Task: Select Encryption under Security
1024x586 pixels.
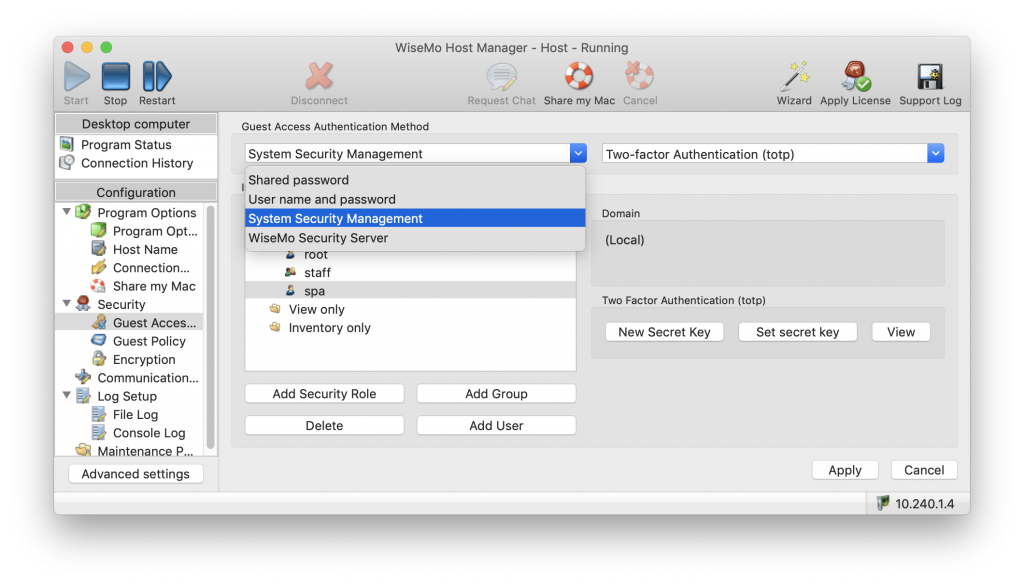Action: (x=144, y=360)
